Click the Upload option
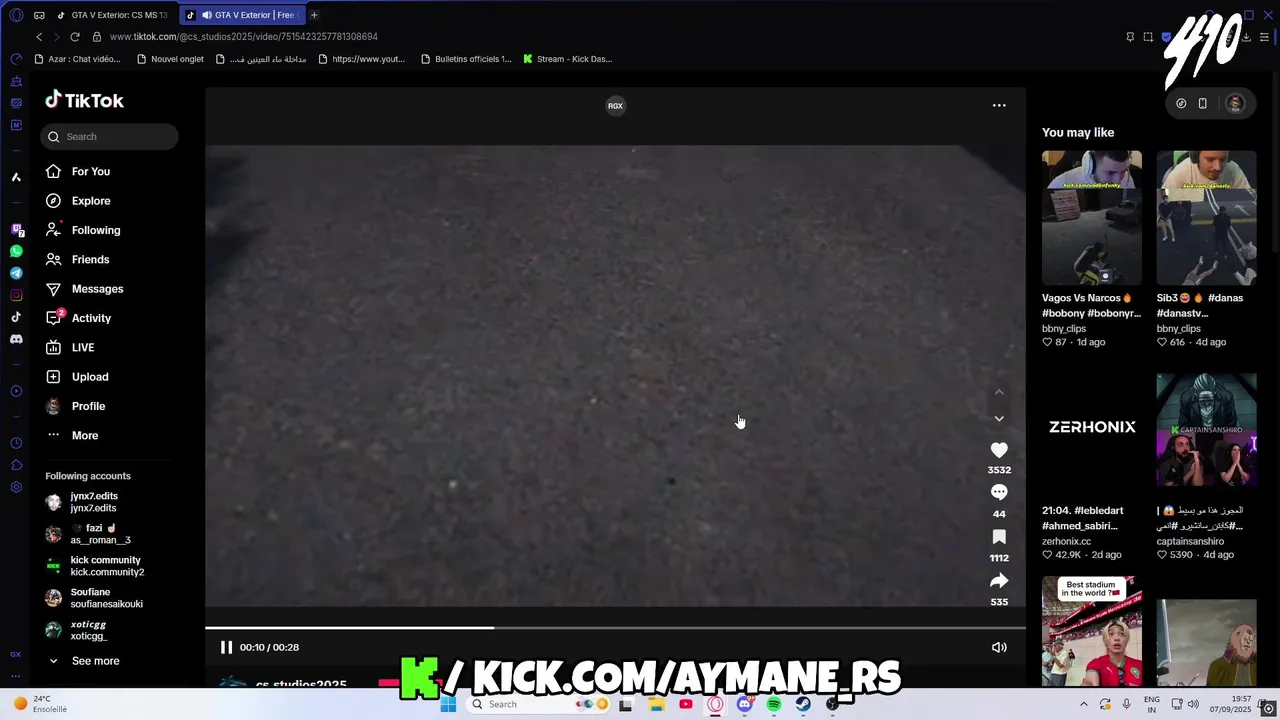This screenshot has height=720, width=1280. (x=77, y=377)
